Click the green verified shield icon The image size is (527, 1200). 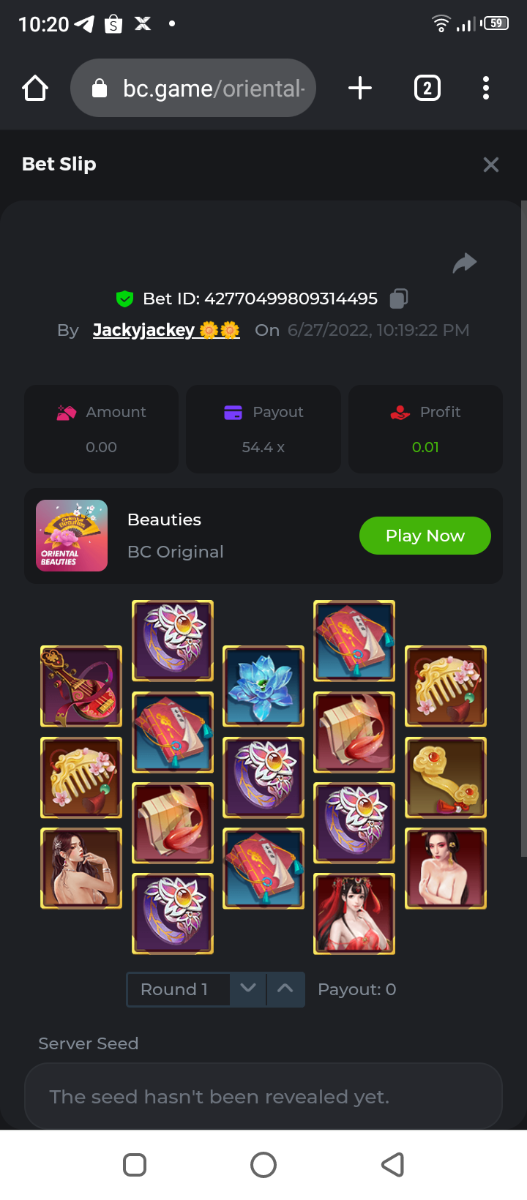click(125, 298)
